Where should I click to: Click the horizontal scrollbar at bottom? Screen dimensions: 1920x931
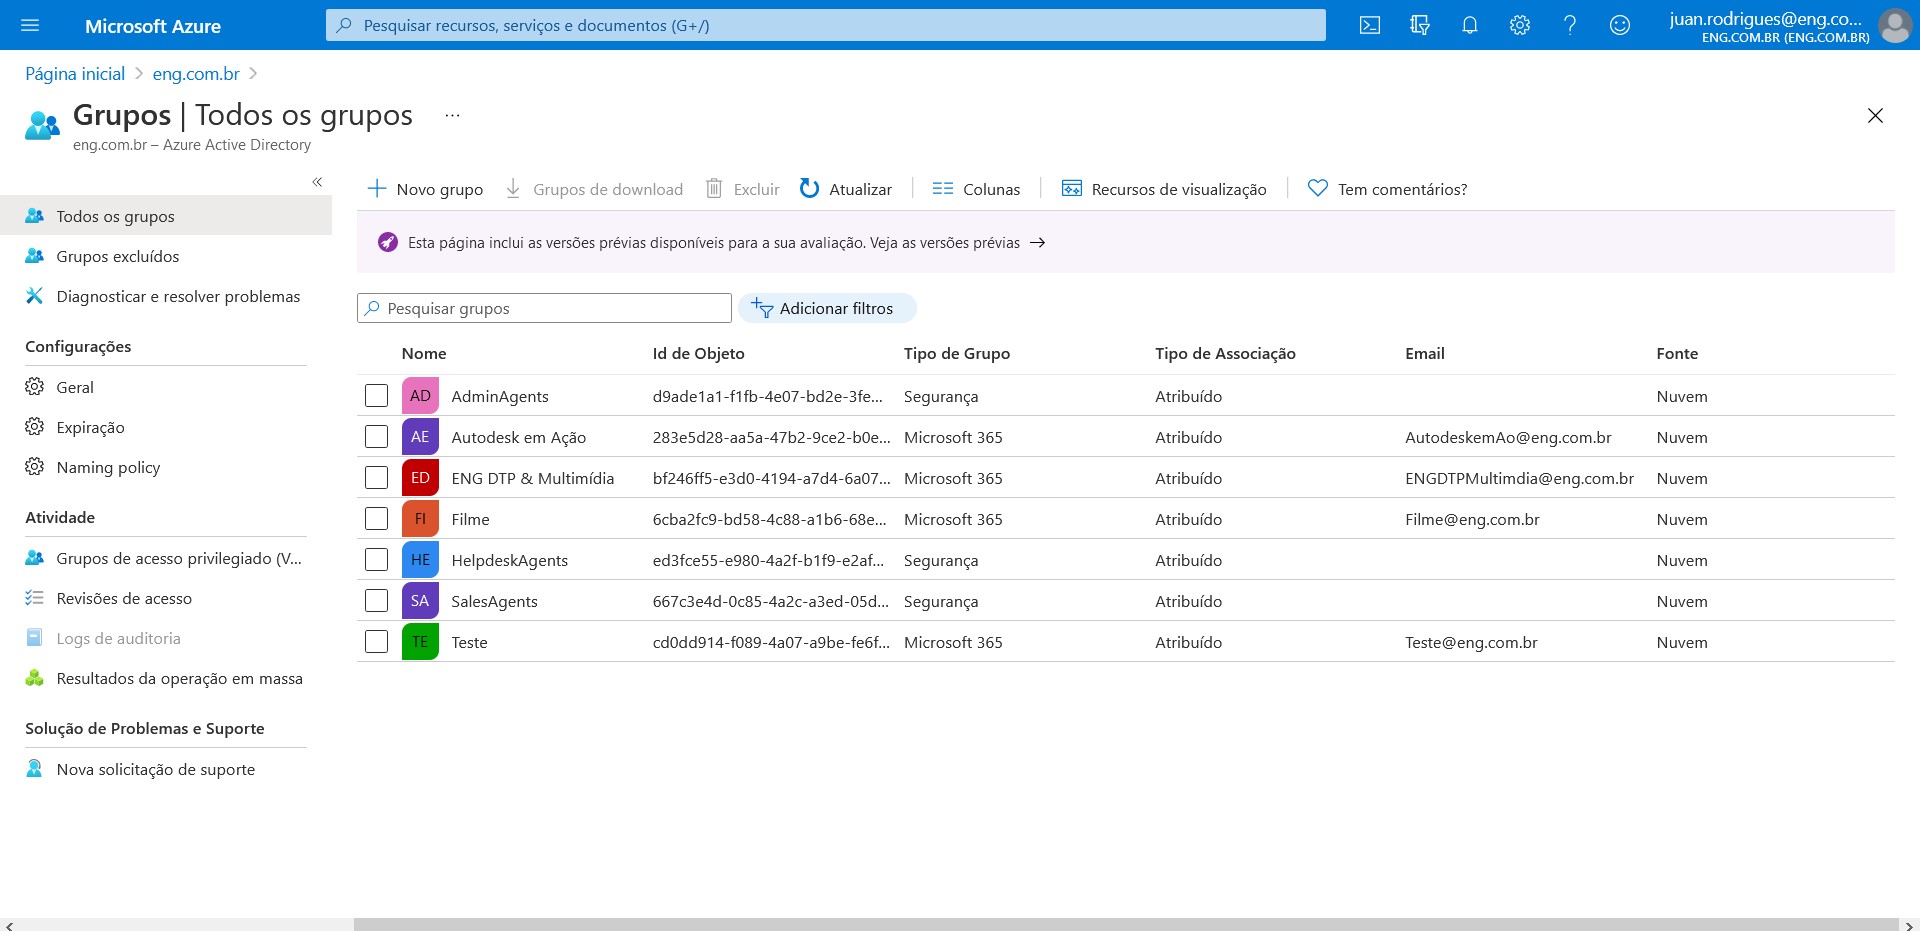tap(1125, 925)
